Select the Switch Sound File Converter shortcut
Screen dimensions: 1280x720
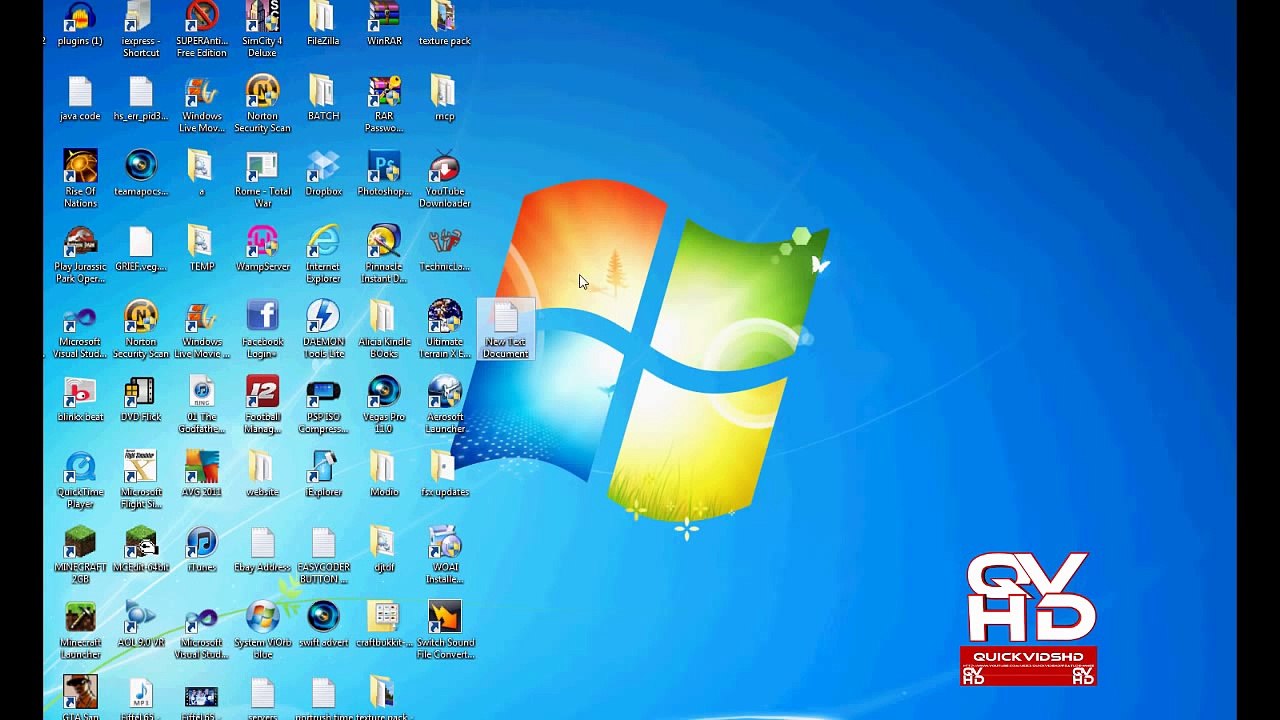(x=445, y=630)
